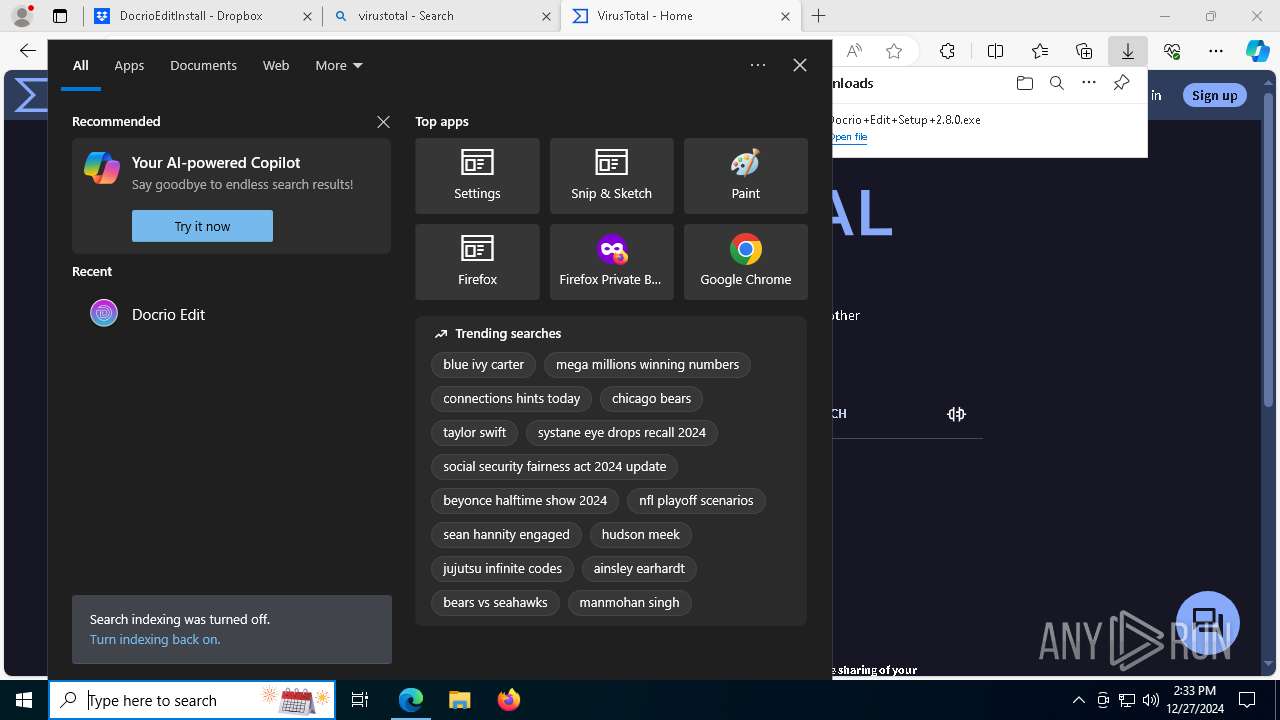The width and height of the screenshot is (1280, 720).
Task: Toggle the Edge Downloads button
Action: point(1128,51)
